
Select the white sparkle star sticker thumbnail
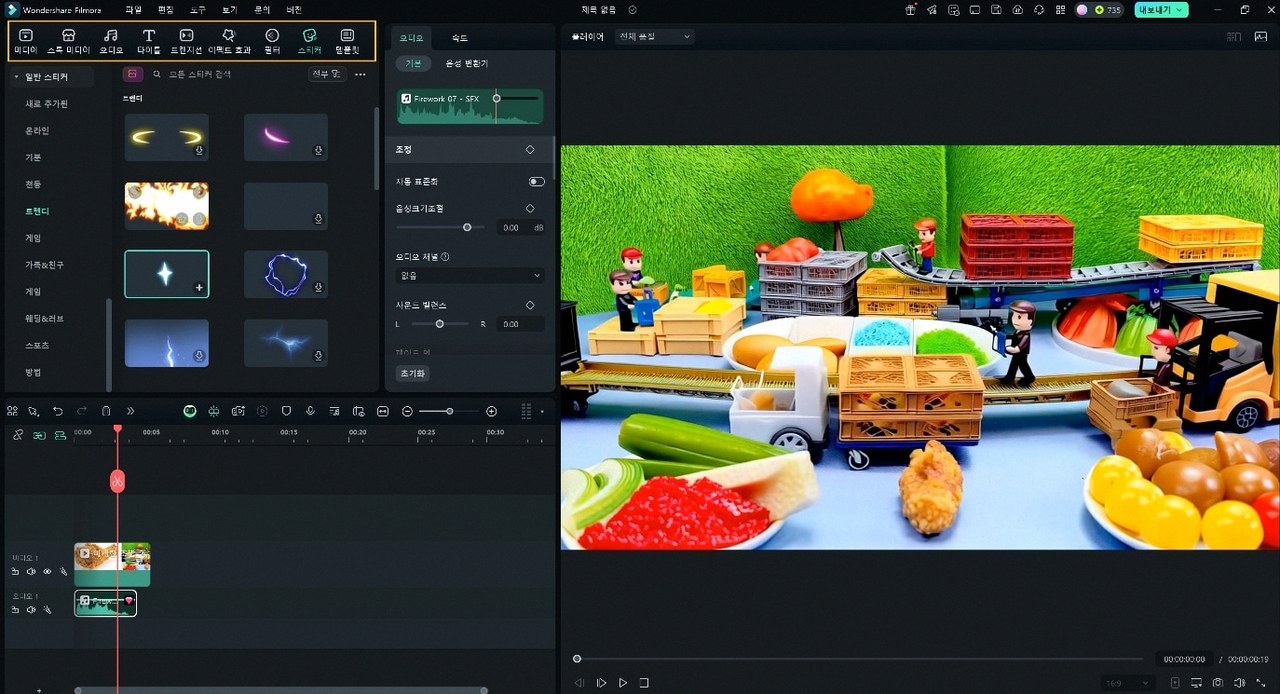(x=166, y=274)
